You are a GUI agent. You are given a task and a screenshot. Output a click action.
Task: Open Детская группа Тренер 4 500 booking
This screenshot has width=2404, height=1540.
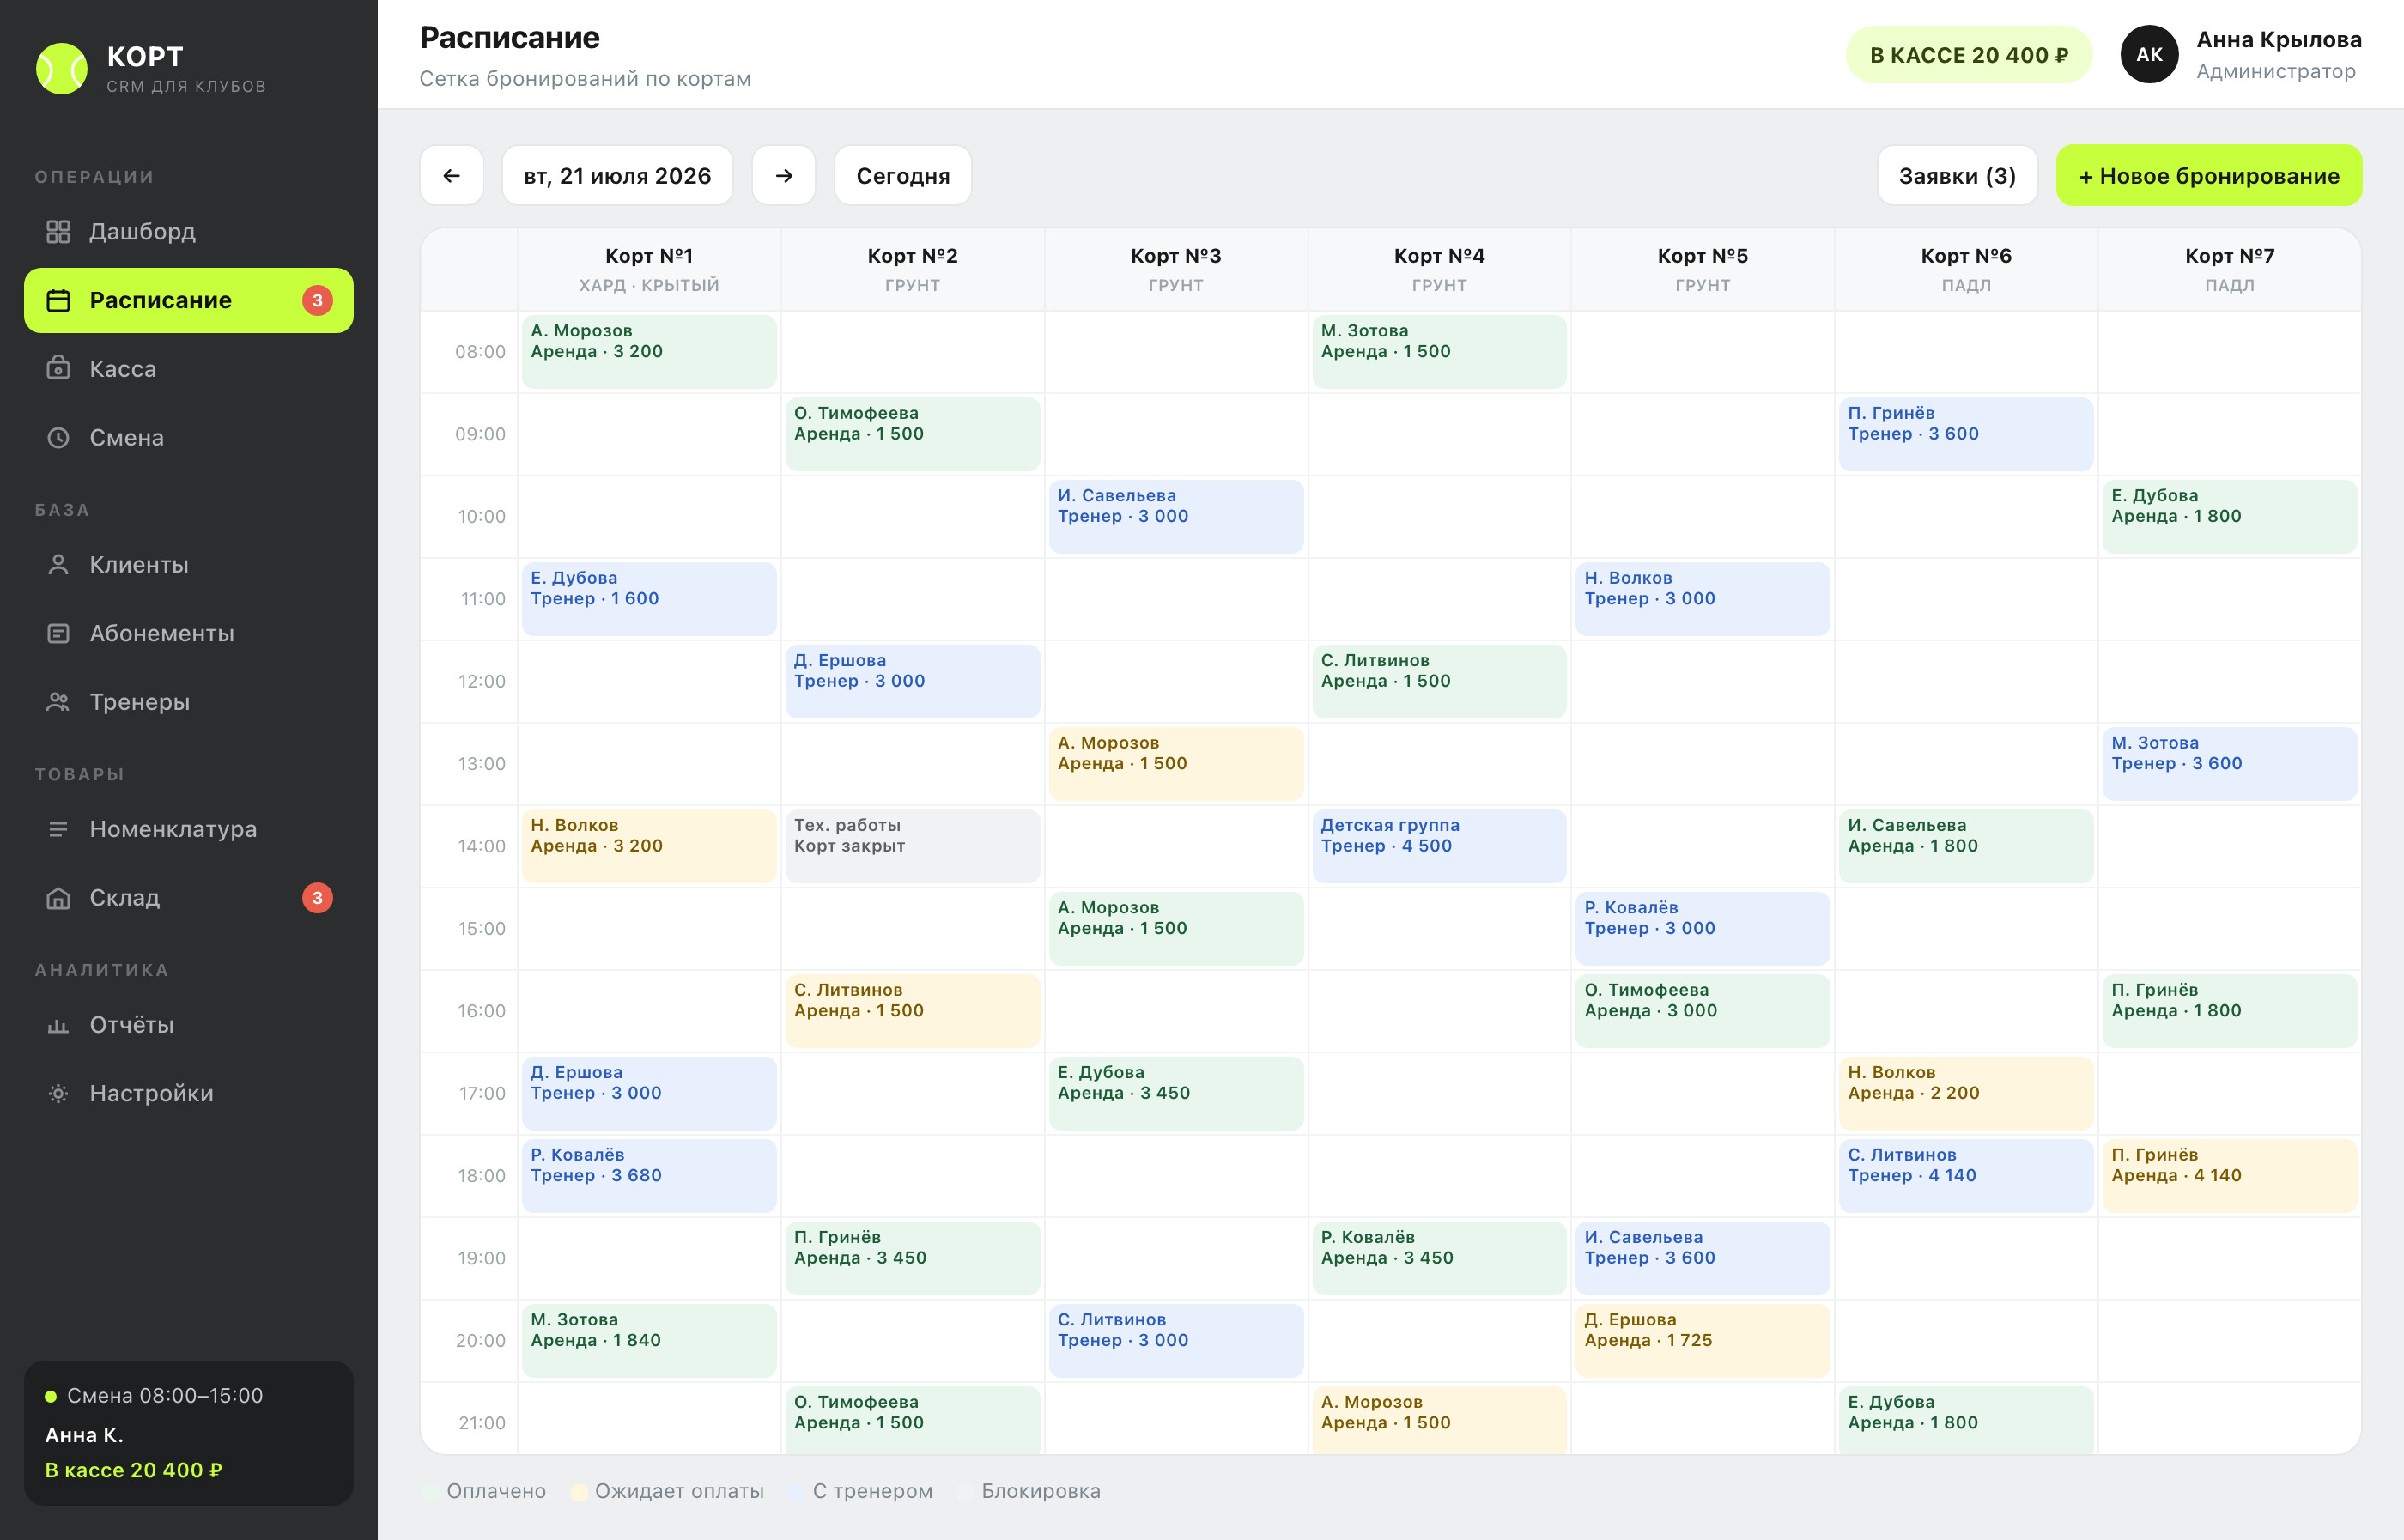coord(1439,846)
